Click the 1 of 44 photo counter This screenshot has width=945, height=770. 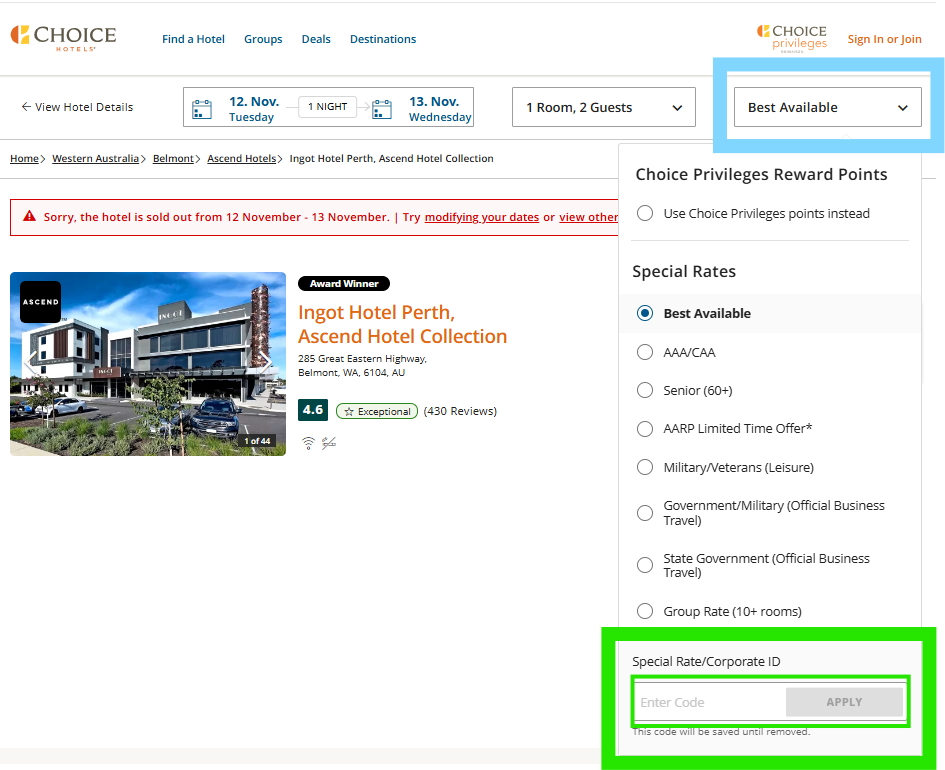coord(257,441)
